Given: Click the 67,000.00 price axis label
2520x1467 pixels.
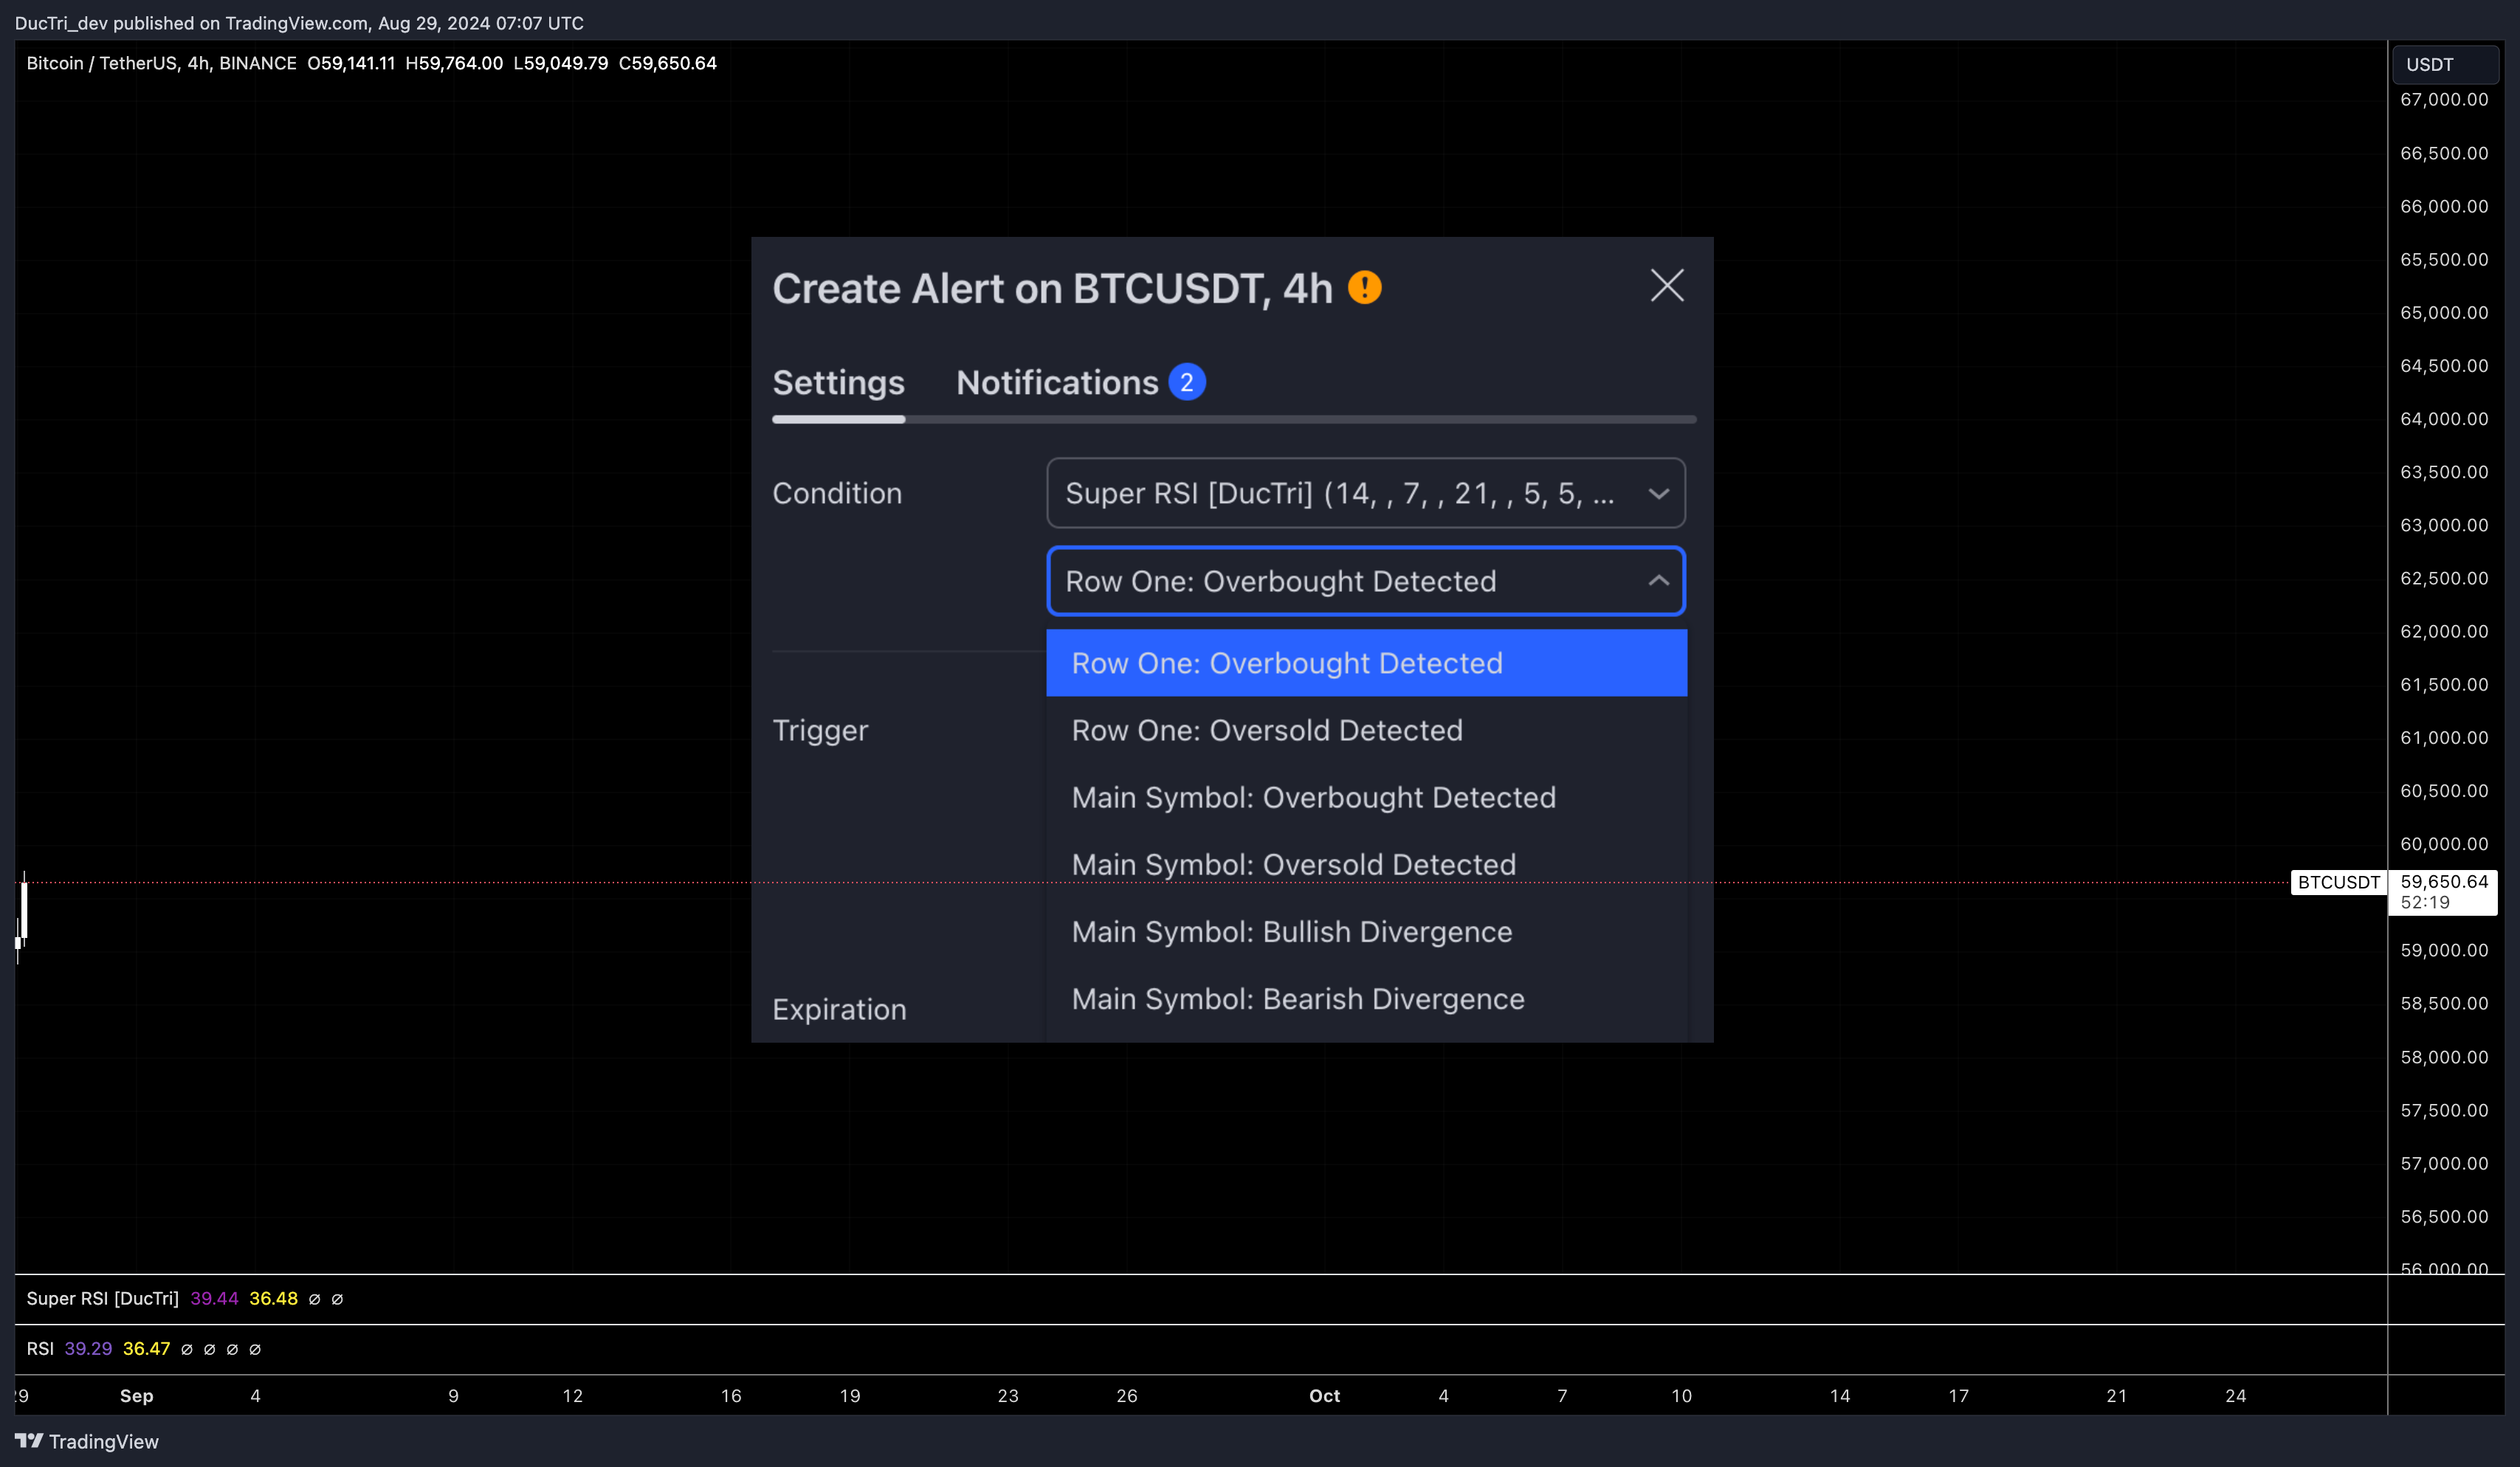Looking at the screenshot, I should coord(2444,99).
